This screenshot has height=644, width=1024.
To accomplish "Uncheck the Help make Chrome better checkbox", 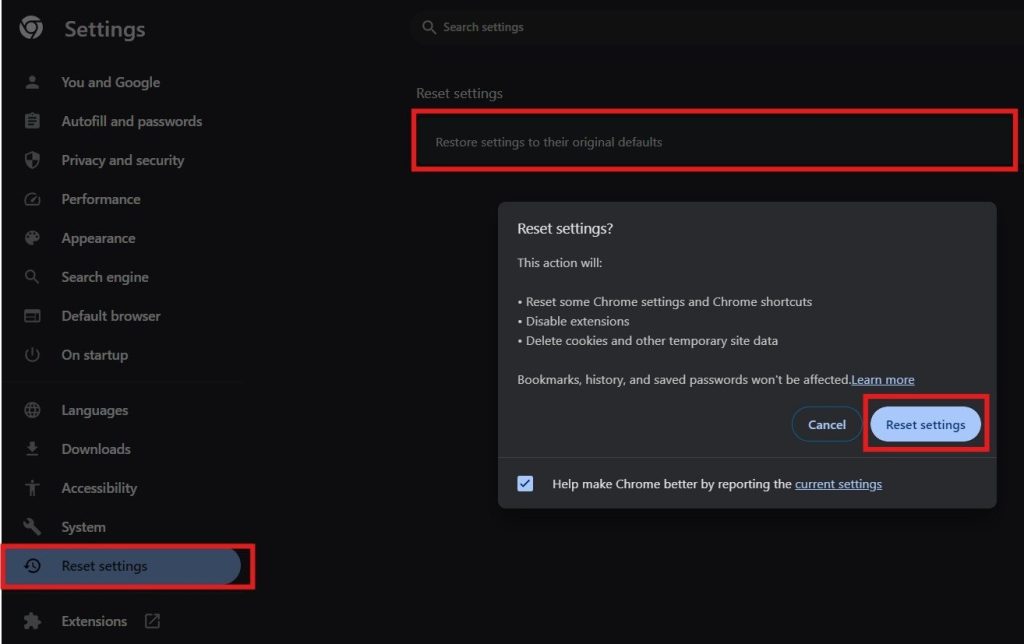I will (x=525, y=483).
